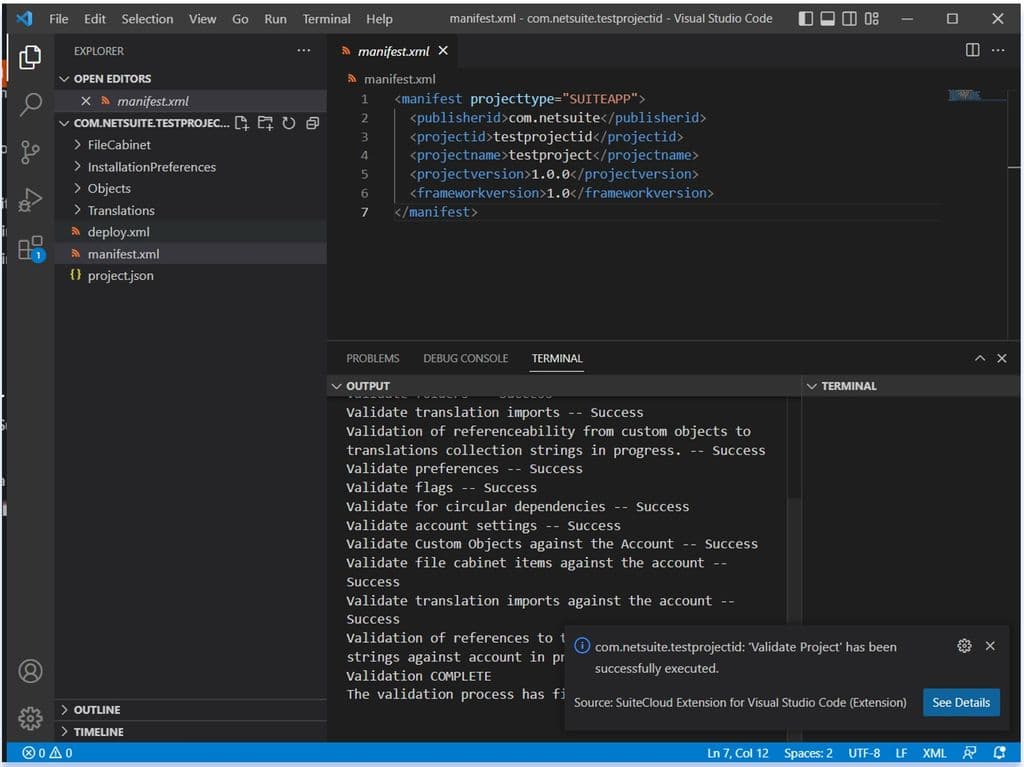Open notification settings gear
1024x767 pixels.
click(964, 646)
